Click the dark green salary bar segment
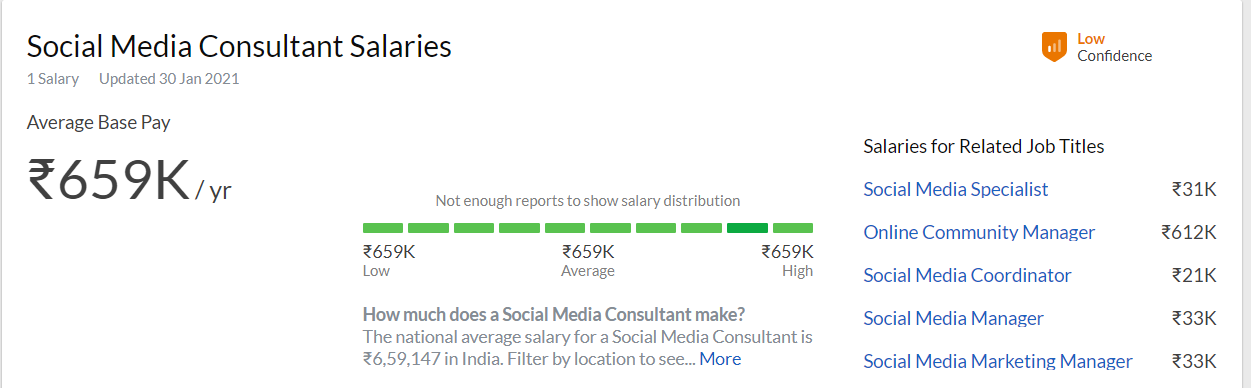This screenshot has height=388, width=1251. pyautogui.click(x=747, y=228)
